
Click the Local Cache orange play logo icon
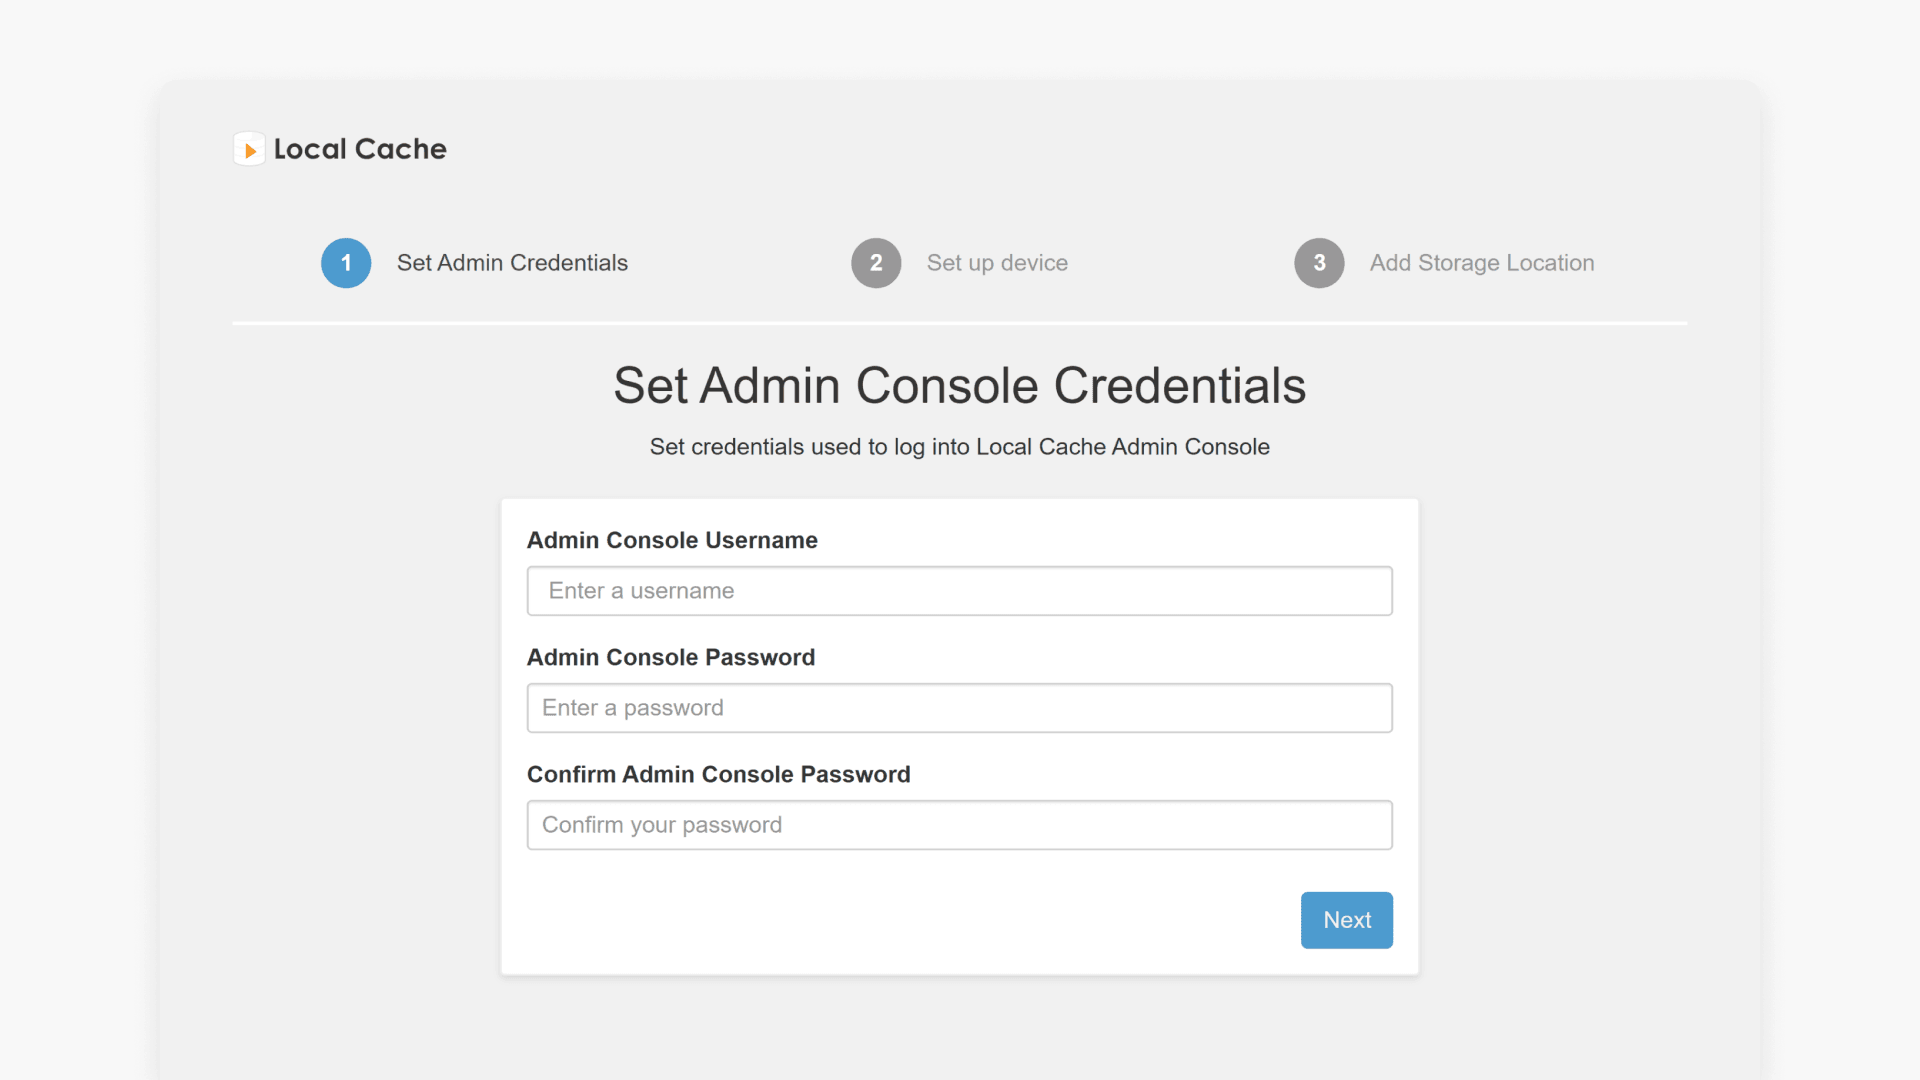pyautogui.click(x=249, y=150)
